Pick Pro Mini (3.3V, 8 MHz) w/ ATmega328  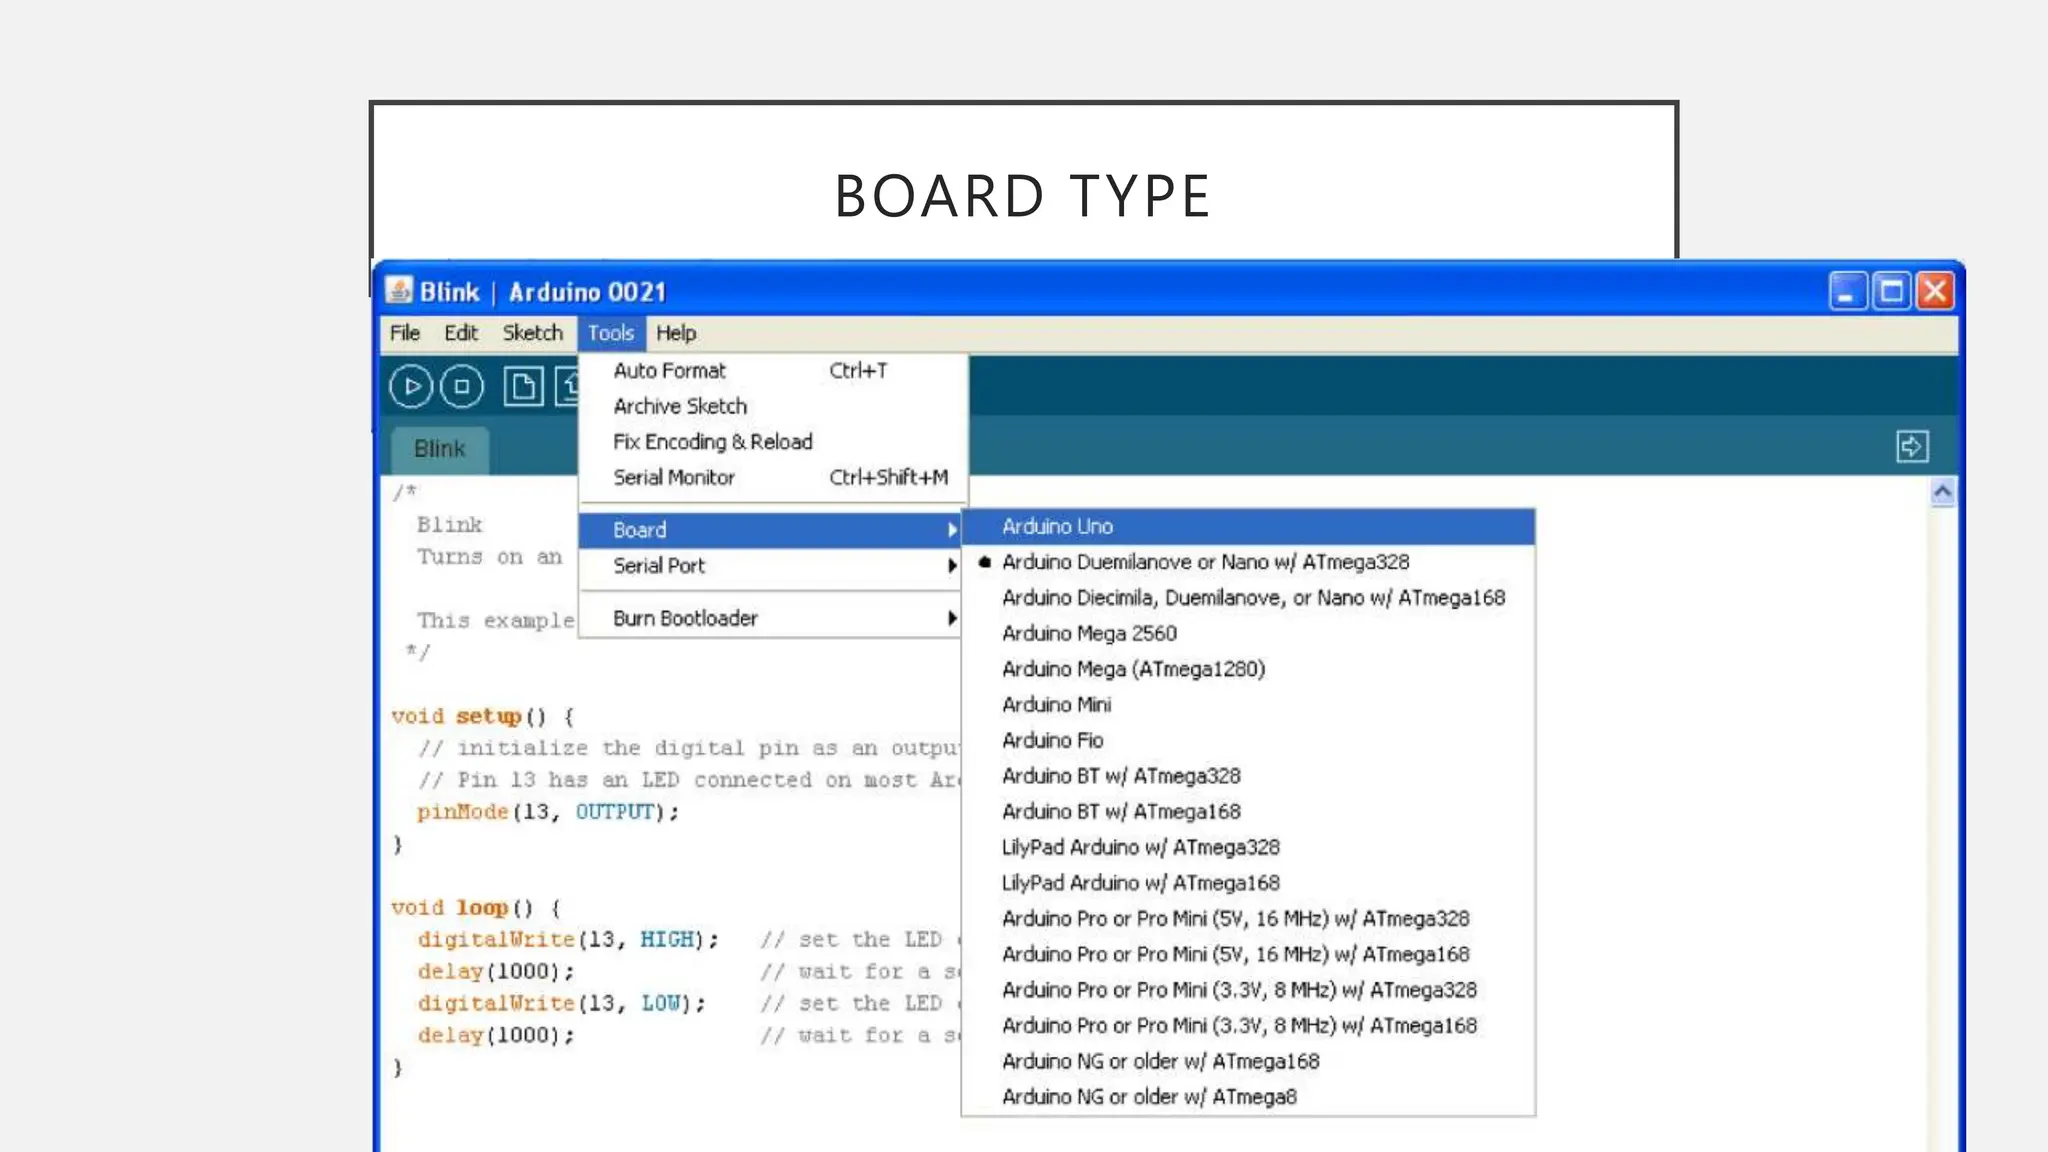click(x=1249, y=990)
